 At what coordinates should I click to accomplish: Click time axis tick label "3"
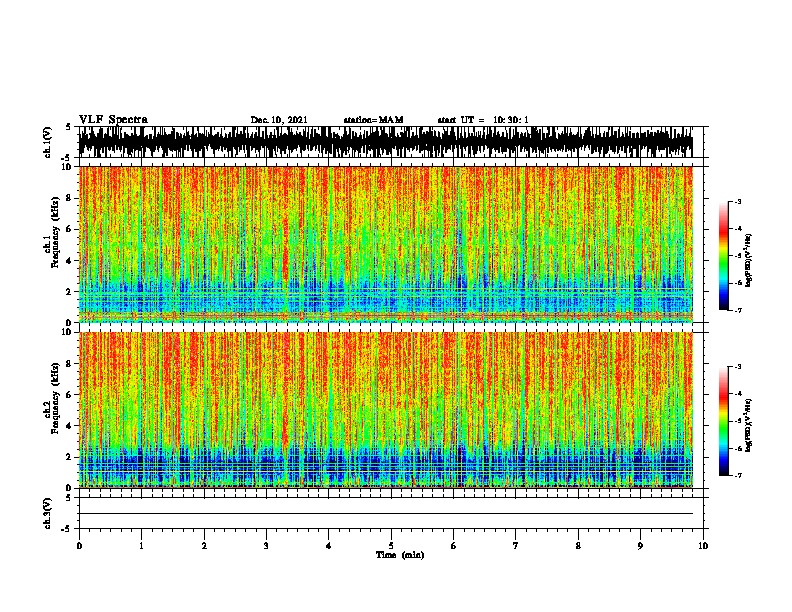click(x=266, y=546)
